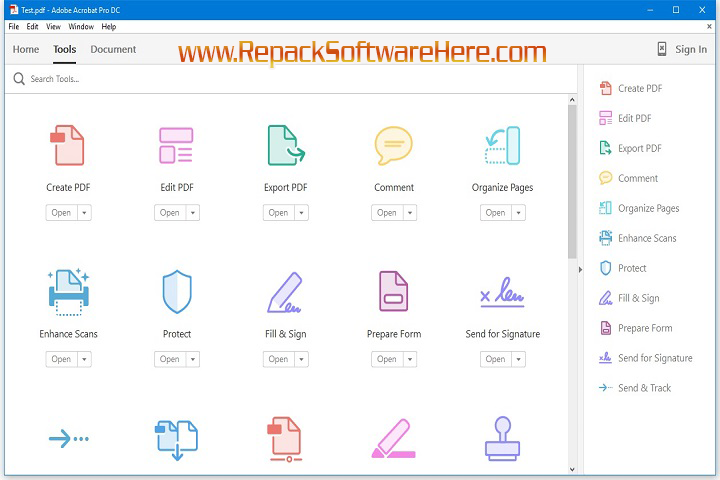Screen dimensions: 720x480
Task: Expand dropdown arrow next to Organize Pages Open
Action: [518, 213]
